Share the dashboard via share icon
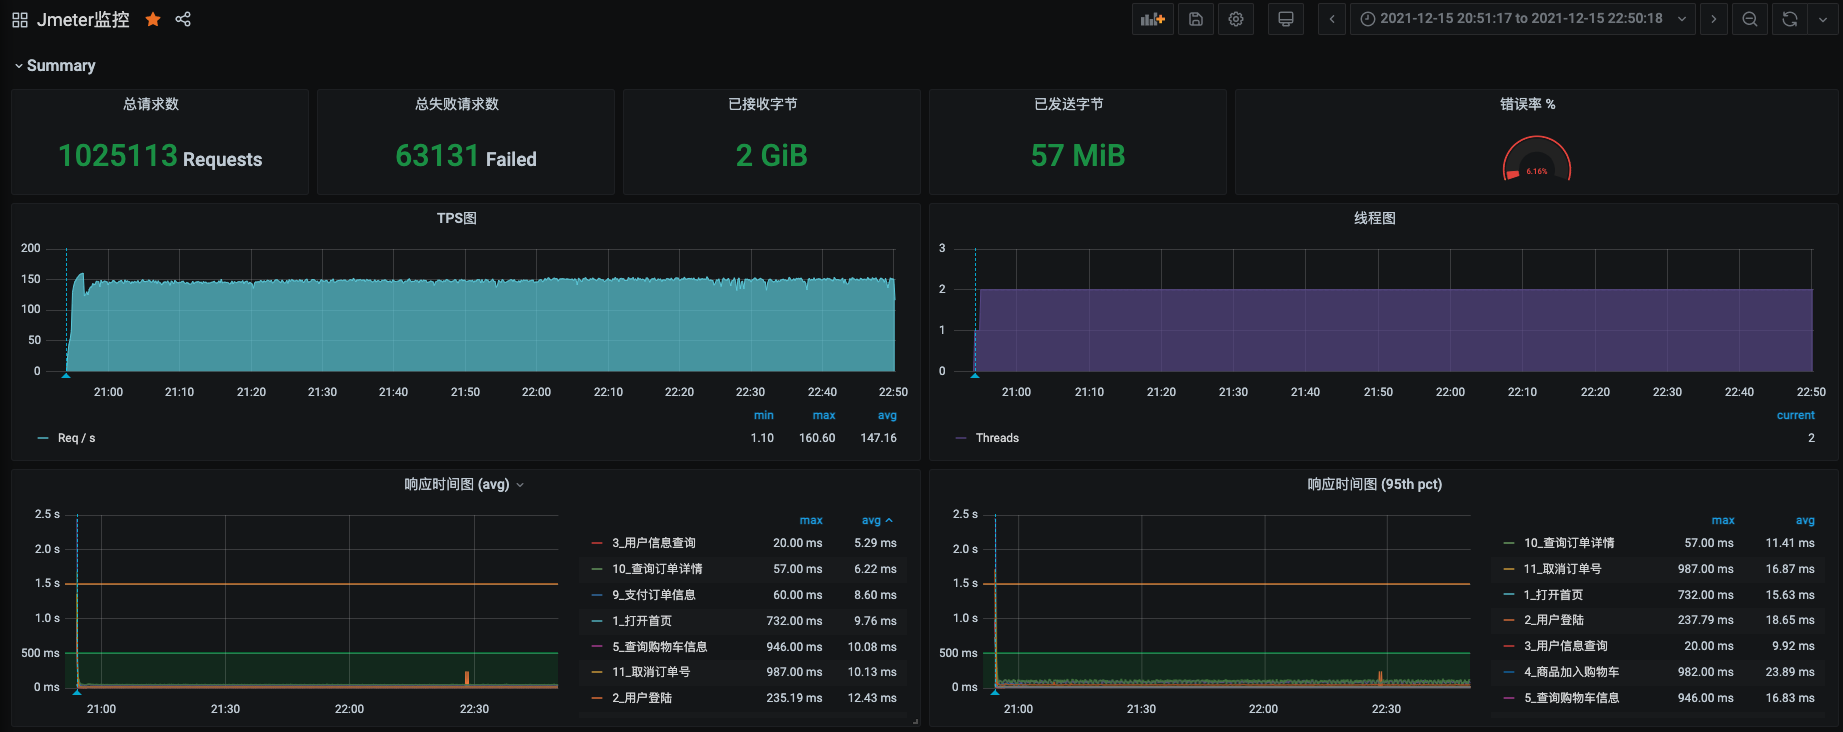The width and height of the screenshot is (1843, 732). pos(183,19)
